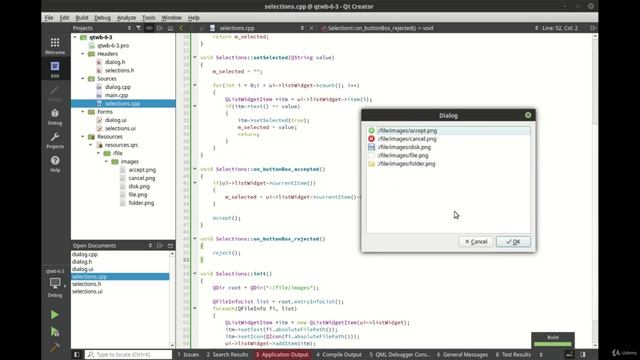The height and width of the screenshot is (360, 640).
Task: Select cancel.png in project tree
Action: click(x=142, y=178)
